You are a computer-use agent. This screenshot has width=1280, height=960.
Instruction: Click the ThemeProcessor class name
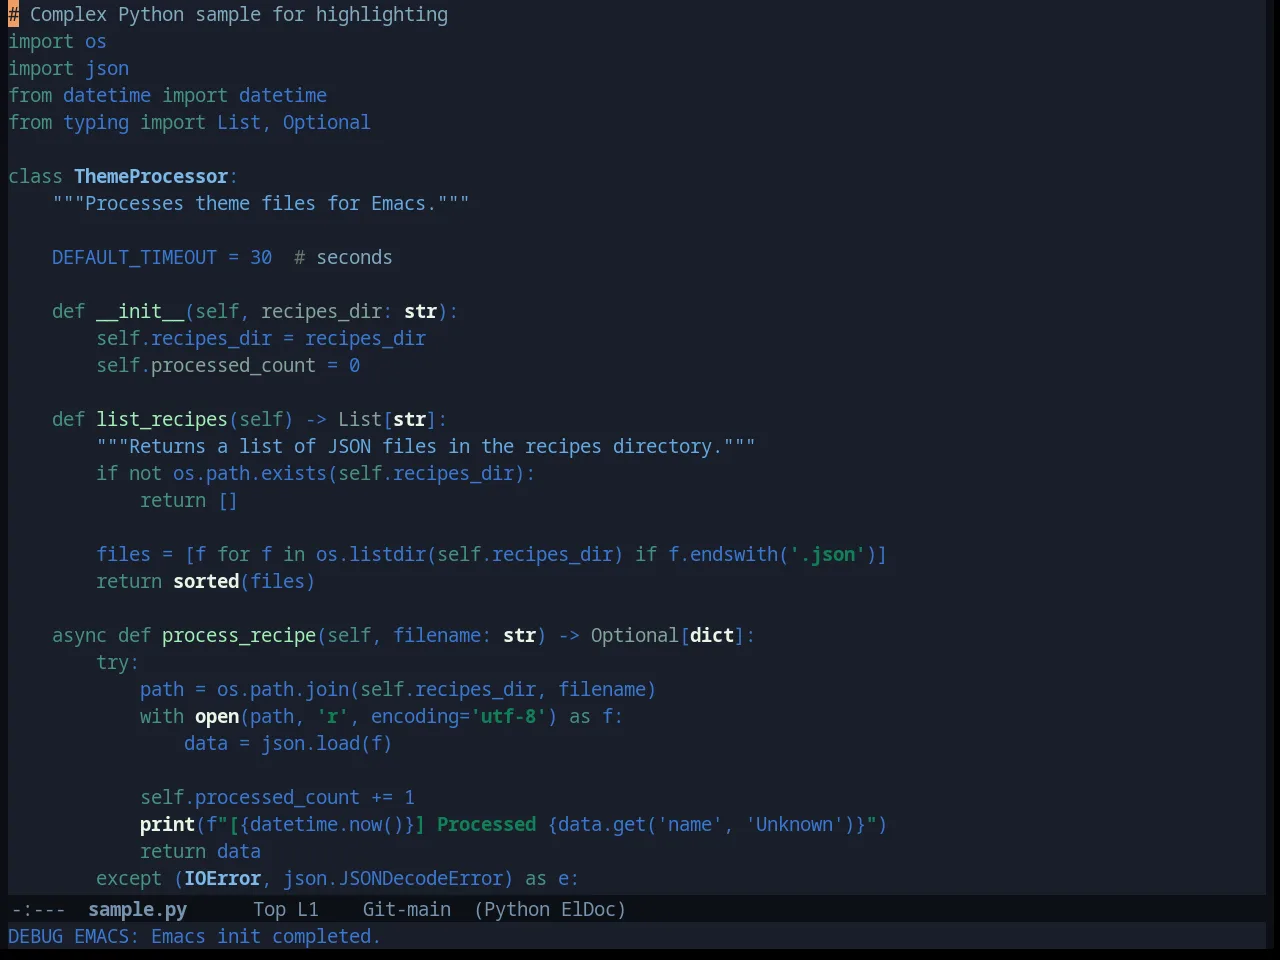click(151, 176)
